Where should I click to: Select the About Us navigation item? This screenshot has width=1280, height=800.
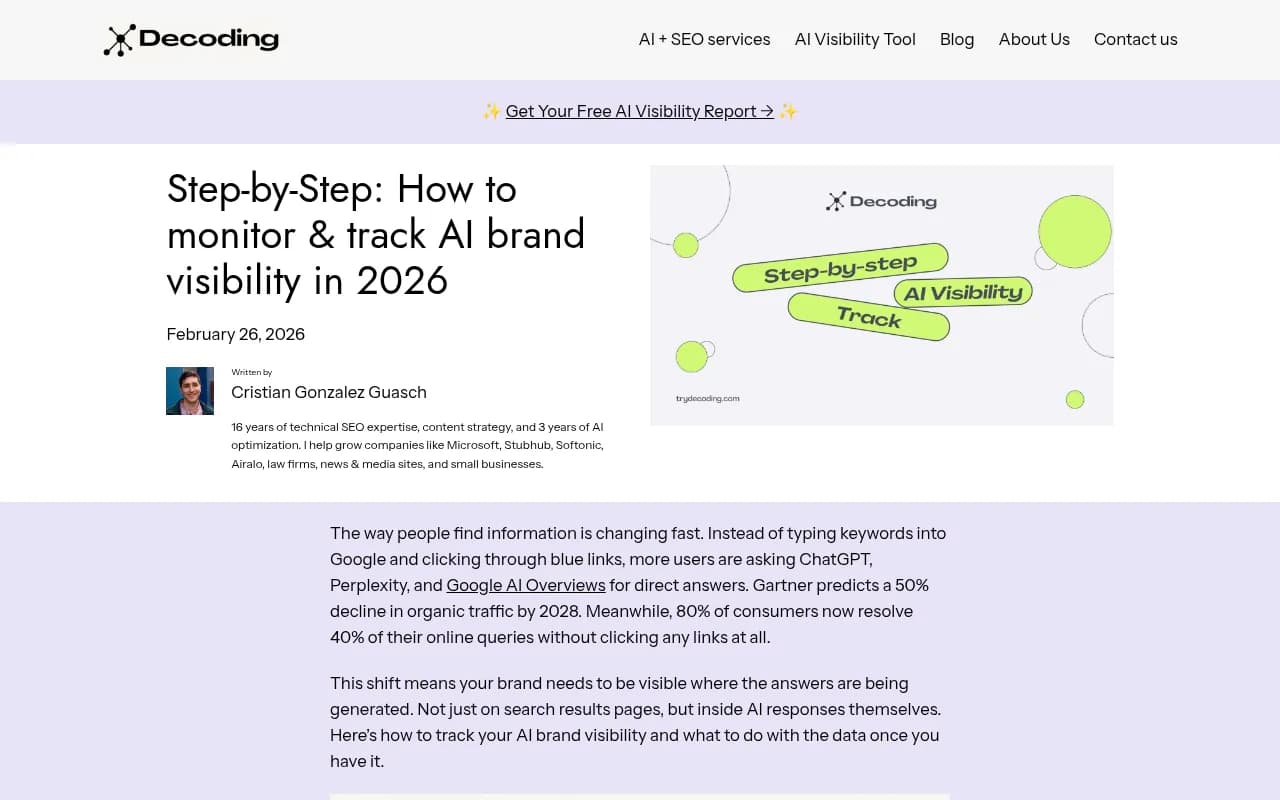click(1034, 39)
